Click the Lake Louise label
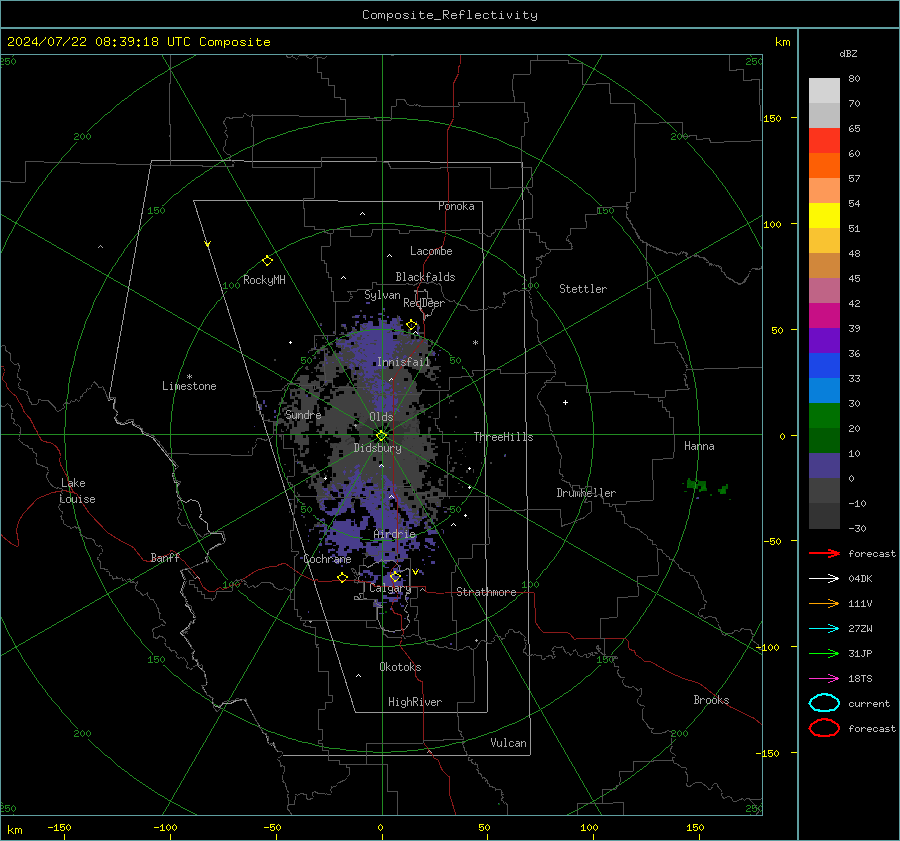 coord(77,491)
